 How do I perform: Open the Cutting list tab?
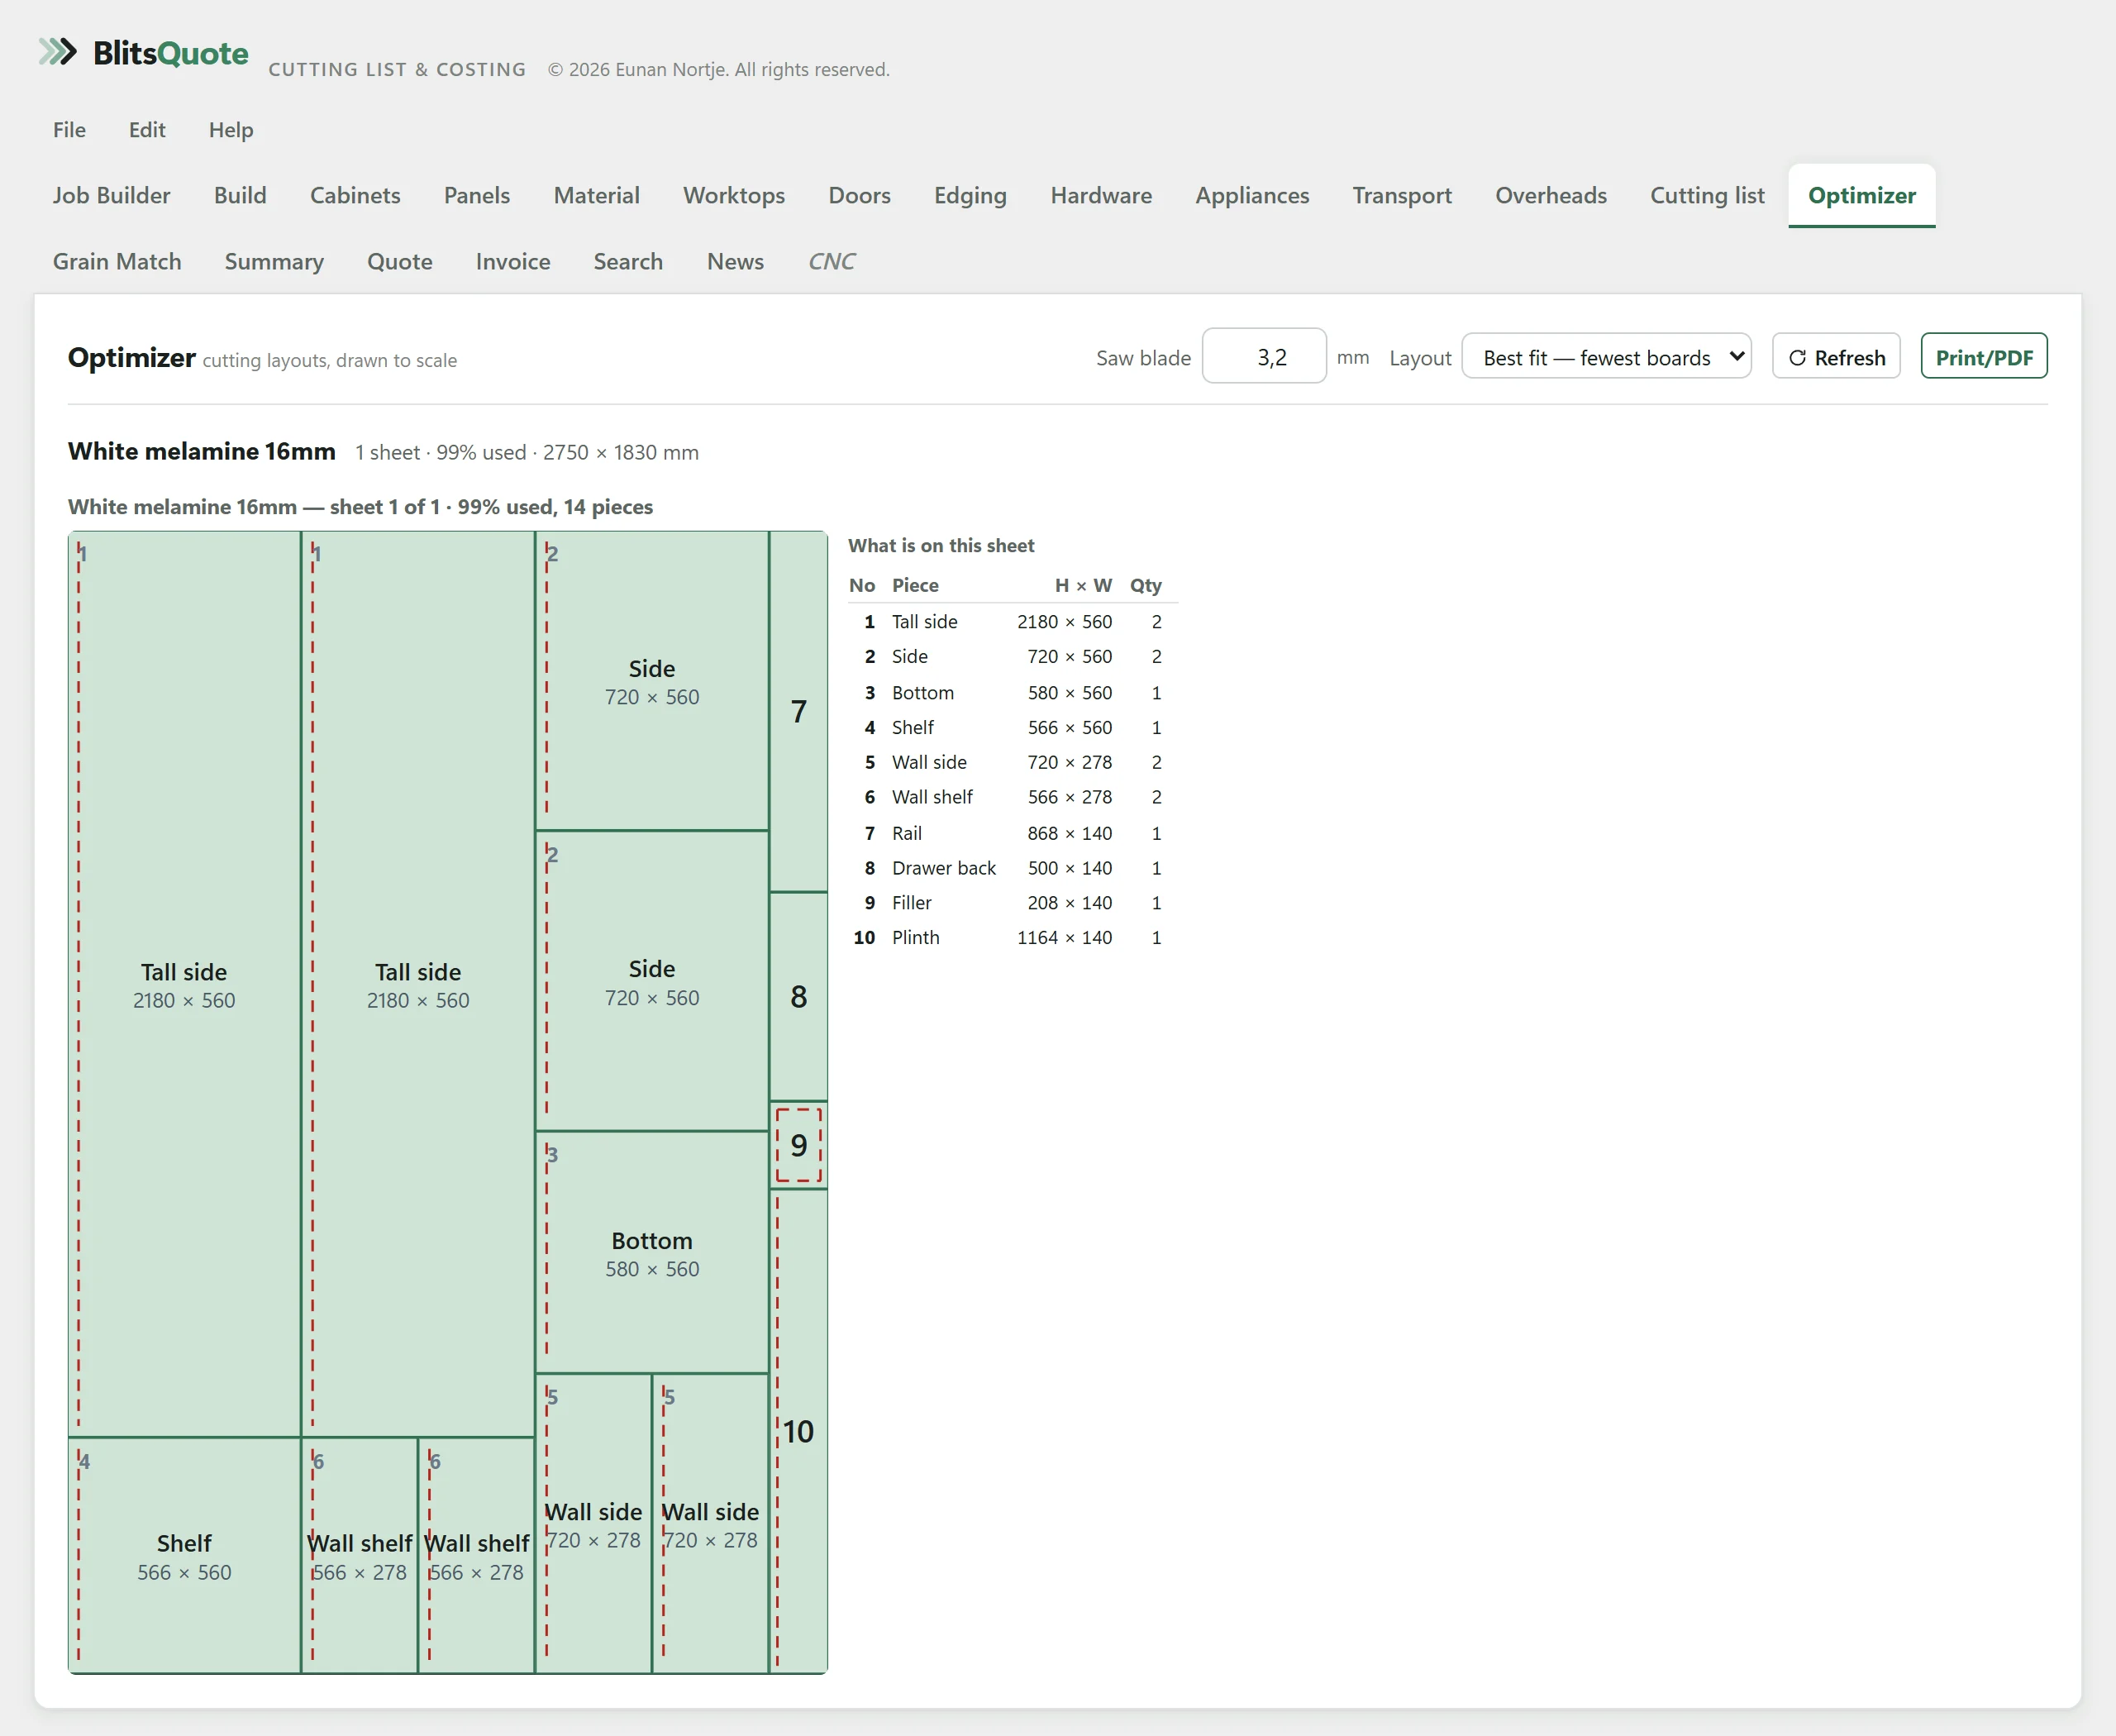click(1707, 195)
